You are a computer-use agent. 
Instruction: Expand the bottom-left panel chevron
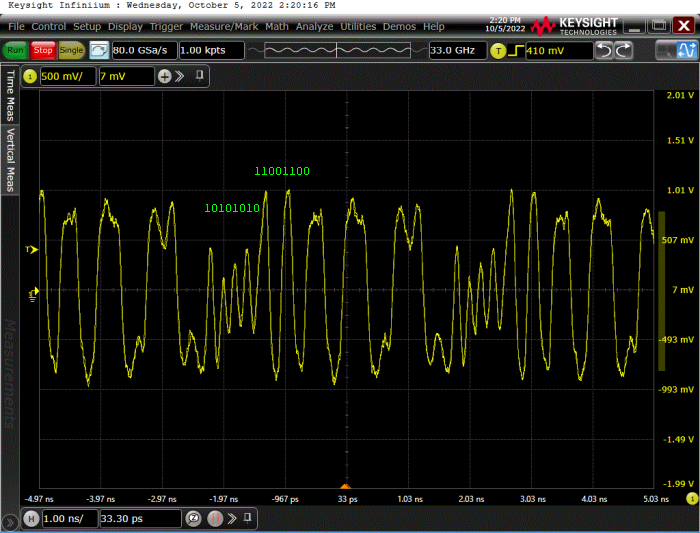click(10, 521)
